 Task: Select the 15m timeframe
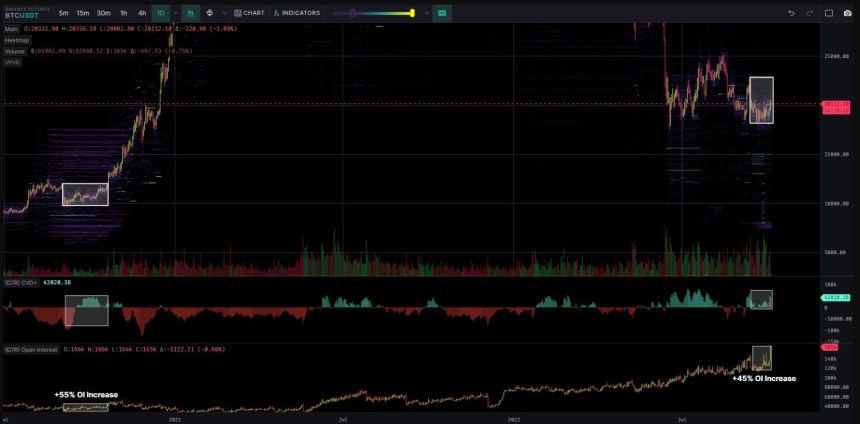pyautogui.click(x=82, y=13)
